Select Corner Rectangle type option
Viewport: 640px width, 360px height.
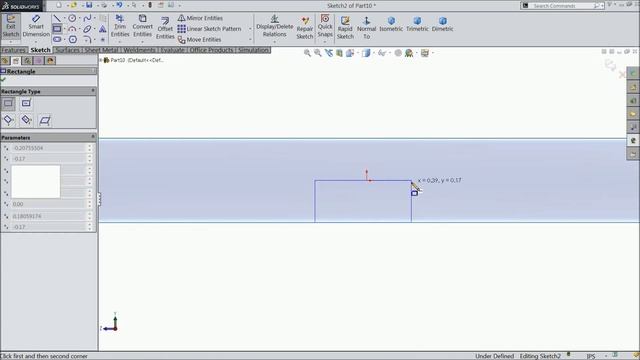click(x=8, y=104)
